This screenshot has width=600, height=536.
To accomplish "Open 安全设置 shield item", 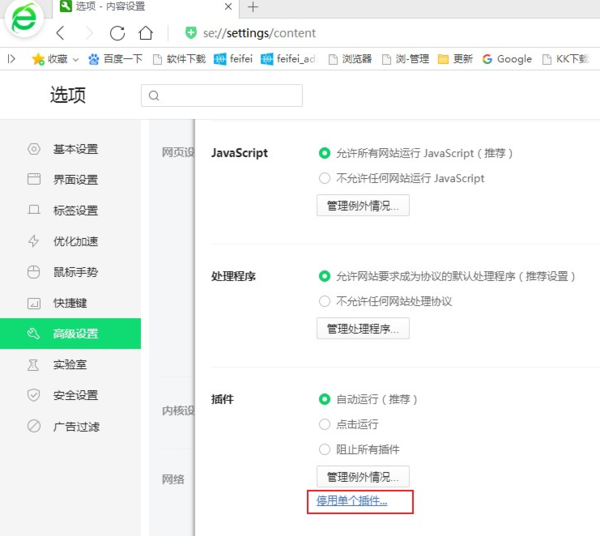I will tap(75, 395).
